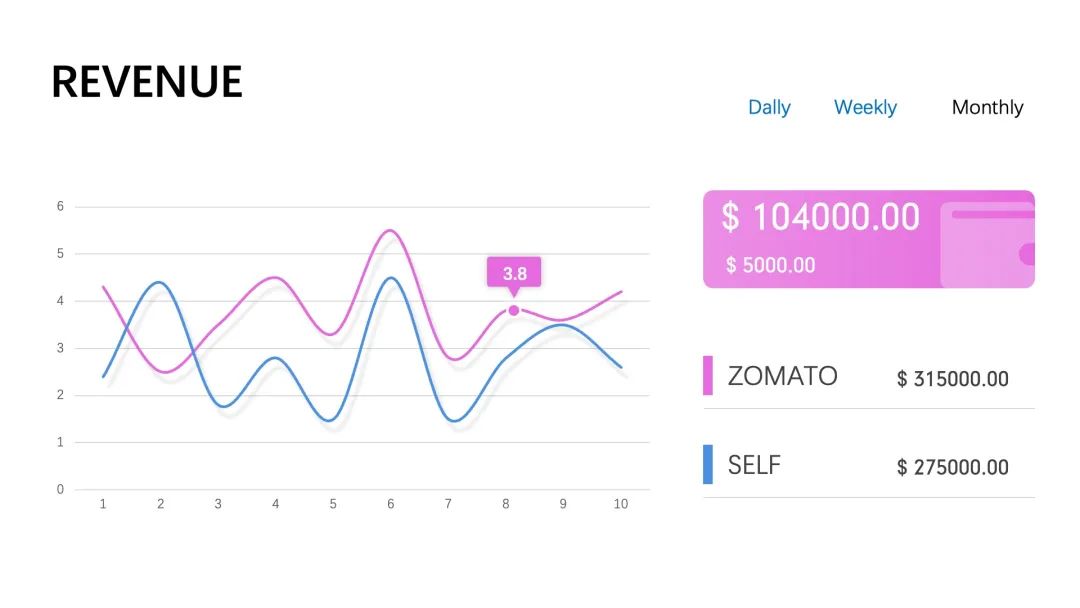Select the Monthly tab

(987, 107)
